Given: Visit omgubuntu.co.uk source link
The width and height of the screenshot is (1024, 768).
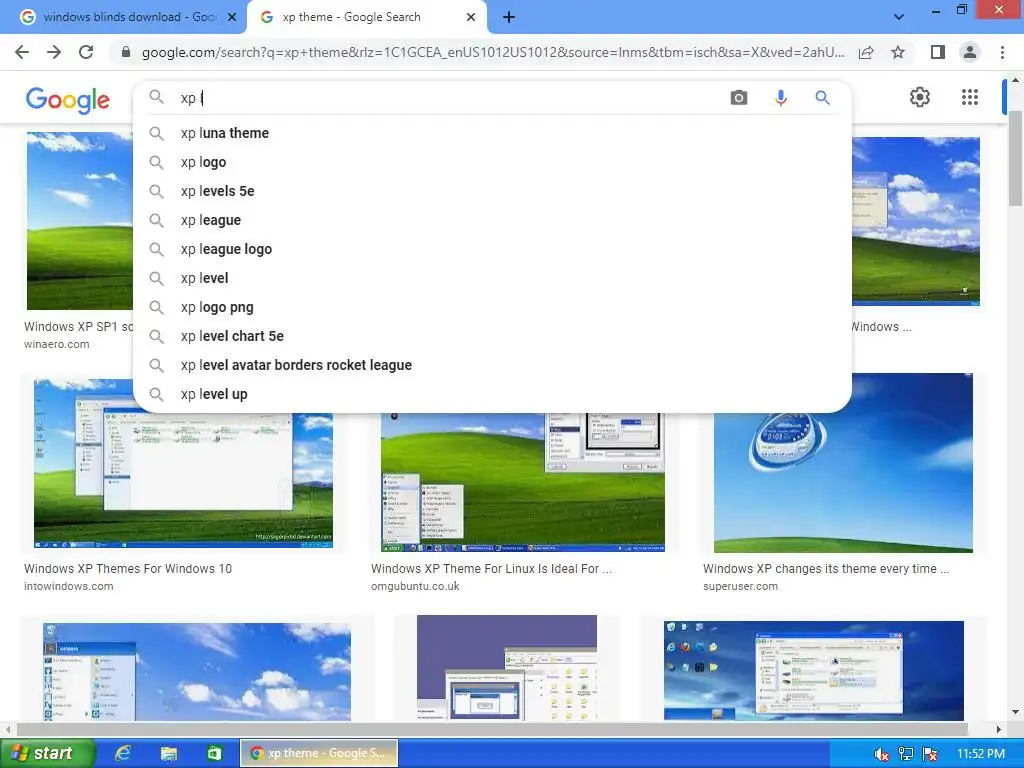Looking at the screenshot, I should [415, 586].
